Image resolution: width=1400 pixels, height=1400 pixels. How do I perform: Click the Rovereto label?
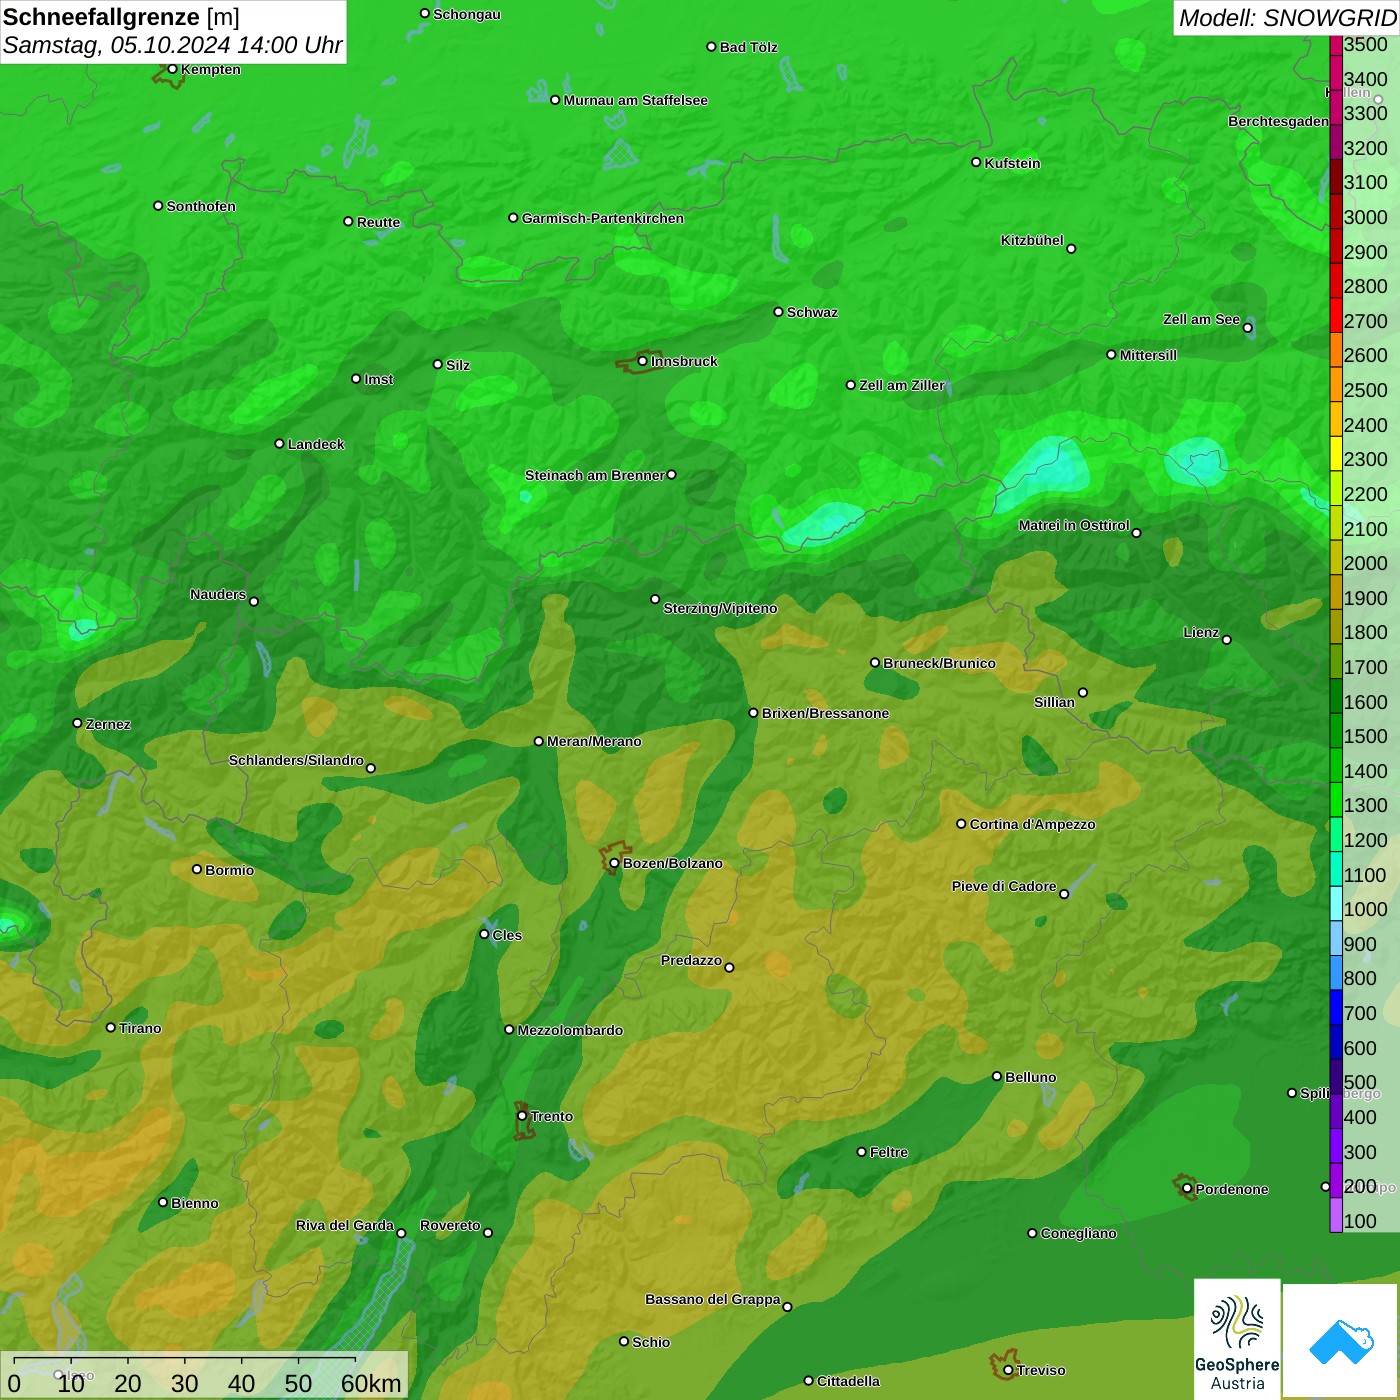tap(450, 1225)
